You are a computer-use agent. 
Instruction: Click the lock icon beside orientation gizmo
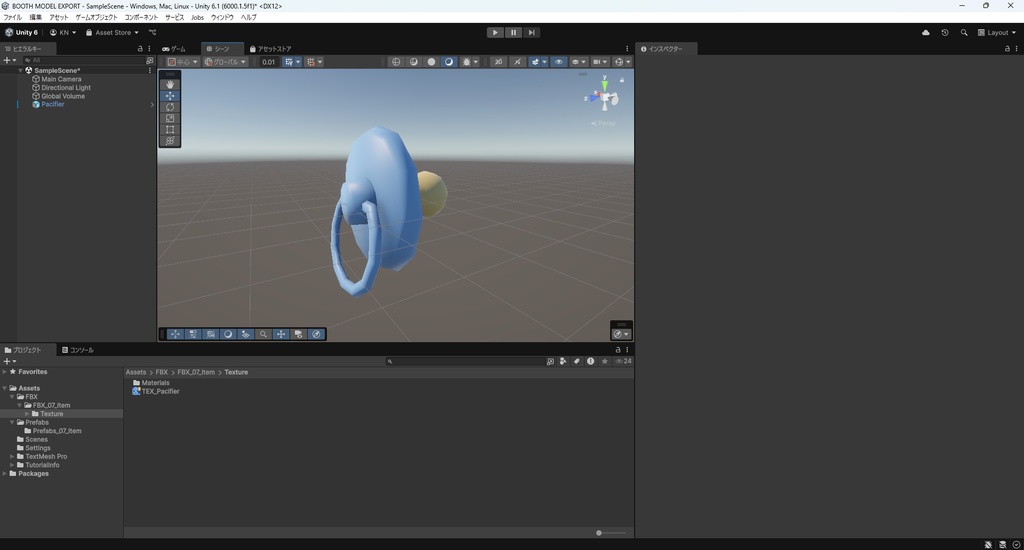(622, 80)
